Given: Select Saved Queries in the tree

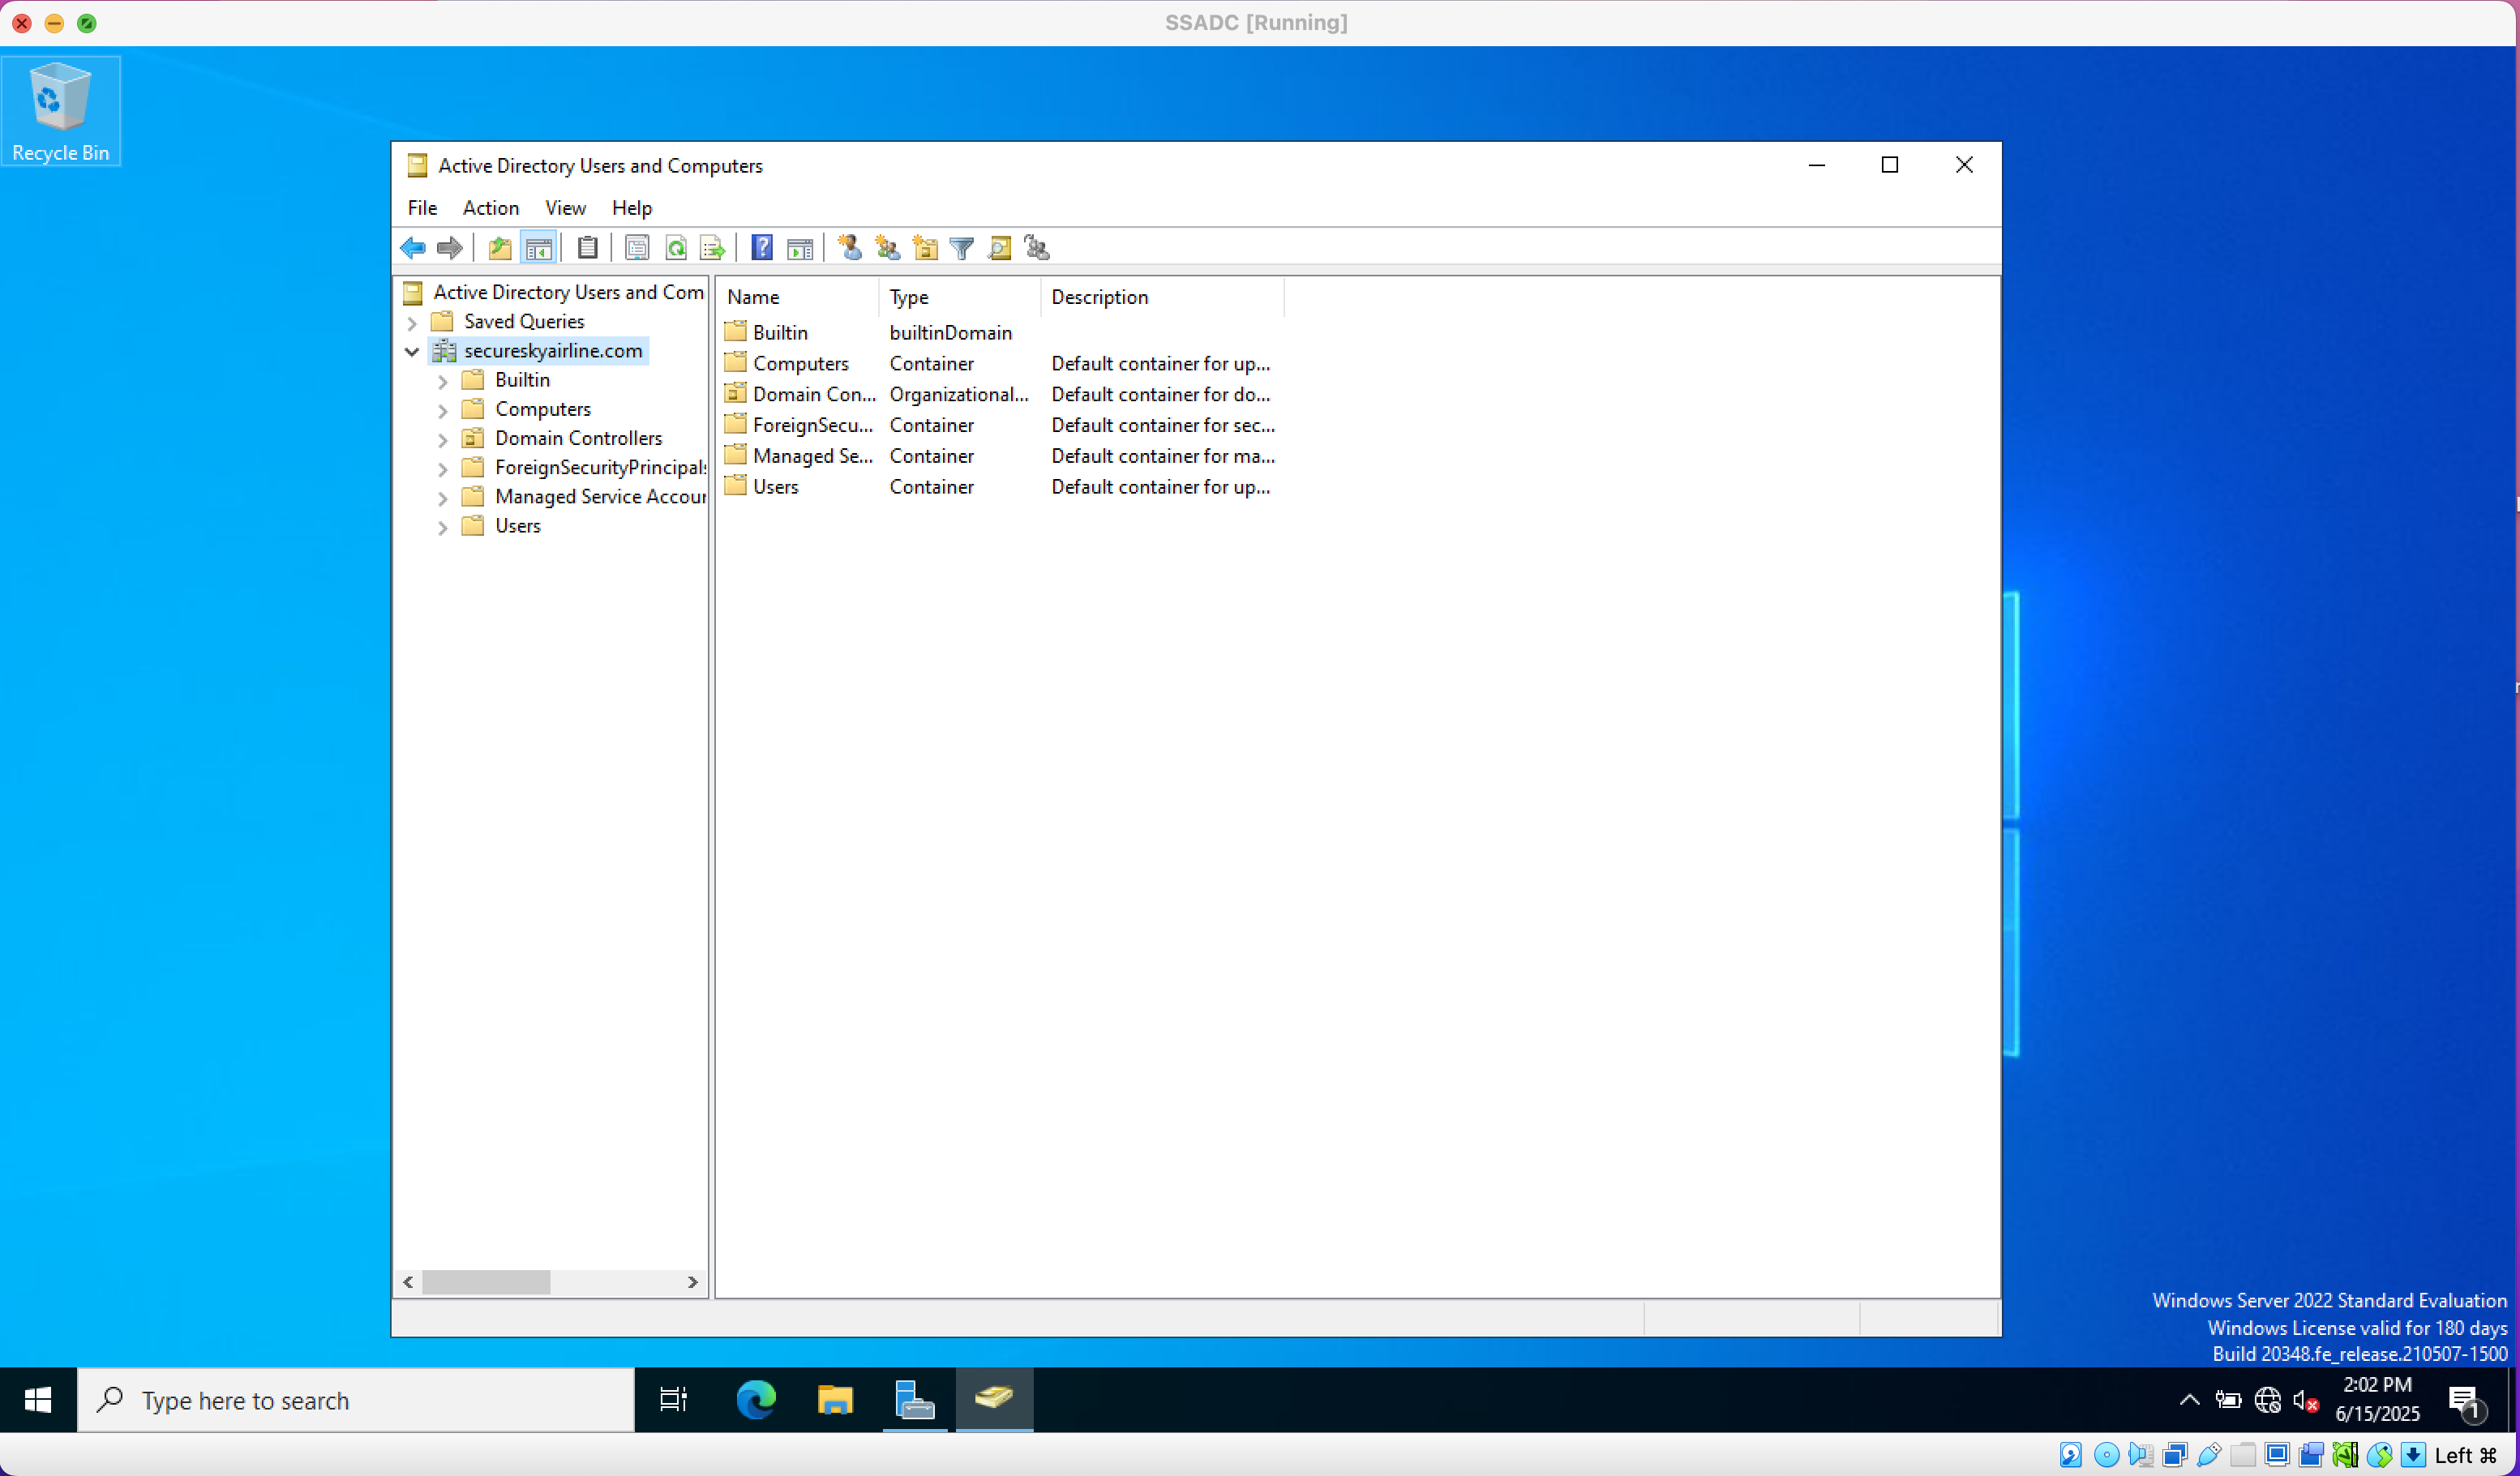Looking at the screenshot, I should (524, 321).
